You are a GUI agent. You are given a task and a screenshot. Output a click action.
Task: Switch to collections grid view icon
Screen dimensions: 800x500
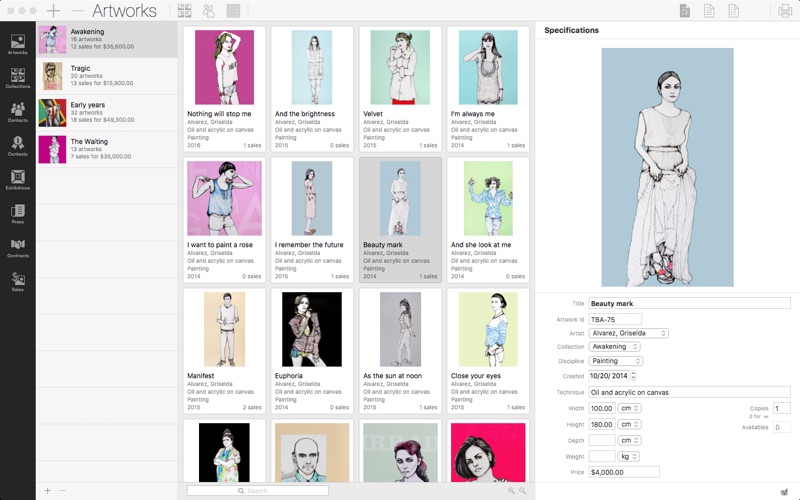(184, 11)
